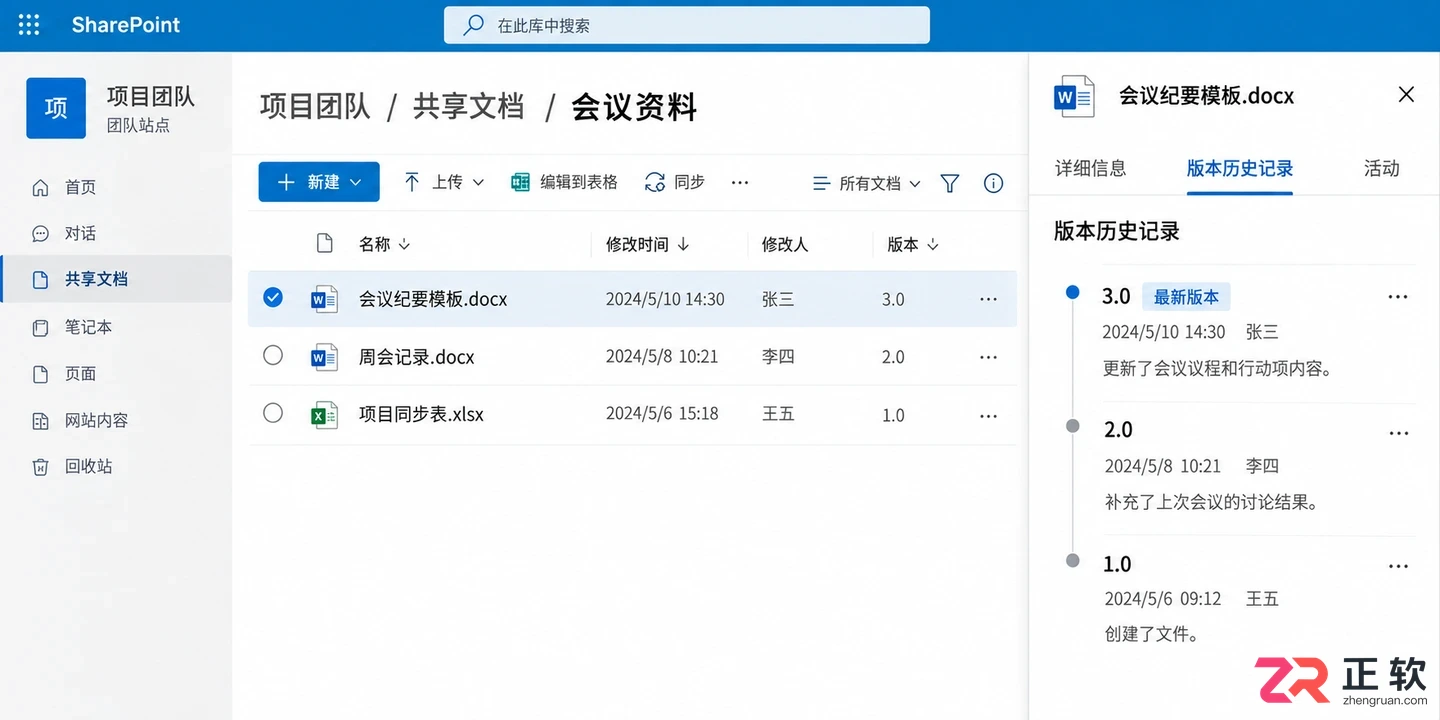Open the 版本 column header menu

913,244
